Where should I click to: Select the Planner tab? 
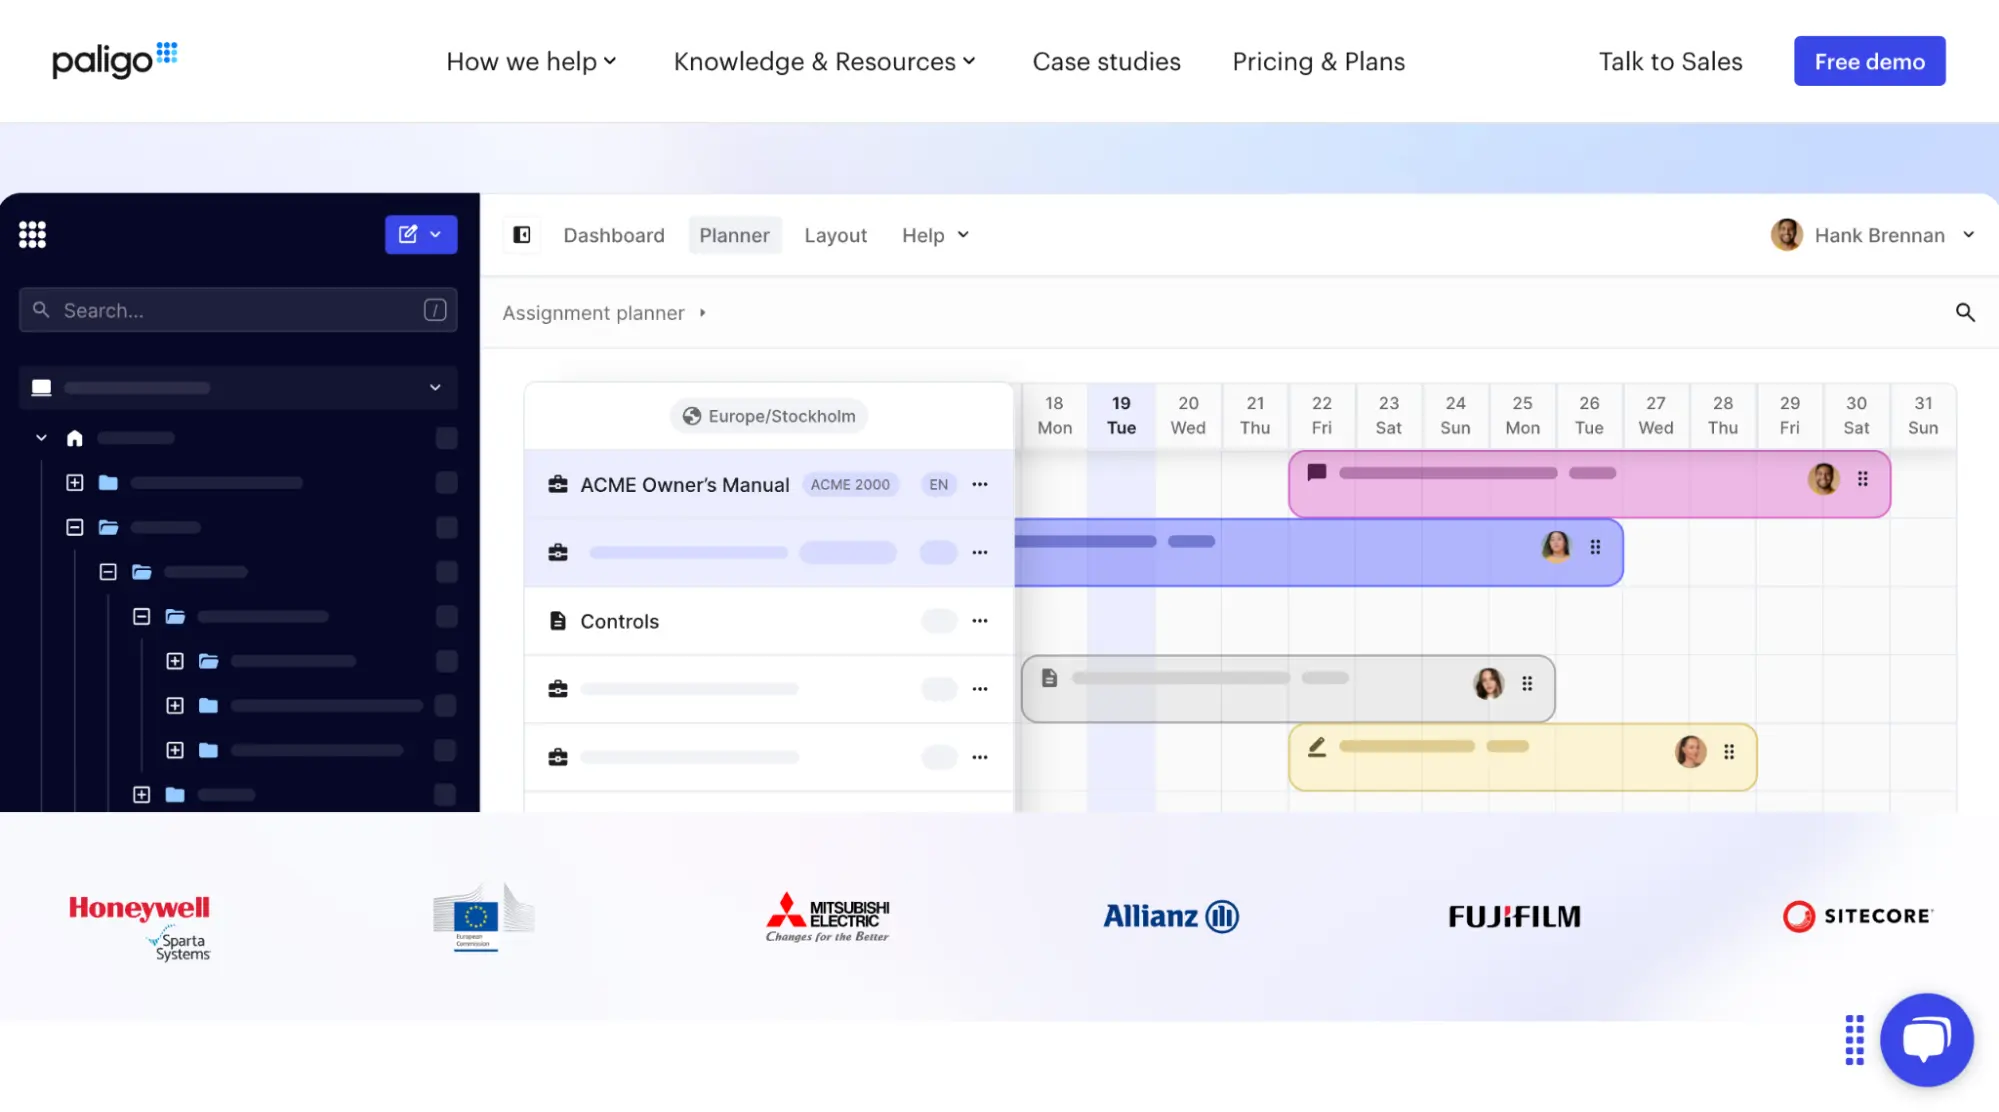point(735,235)
